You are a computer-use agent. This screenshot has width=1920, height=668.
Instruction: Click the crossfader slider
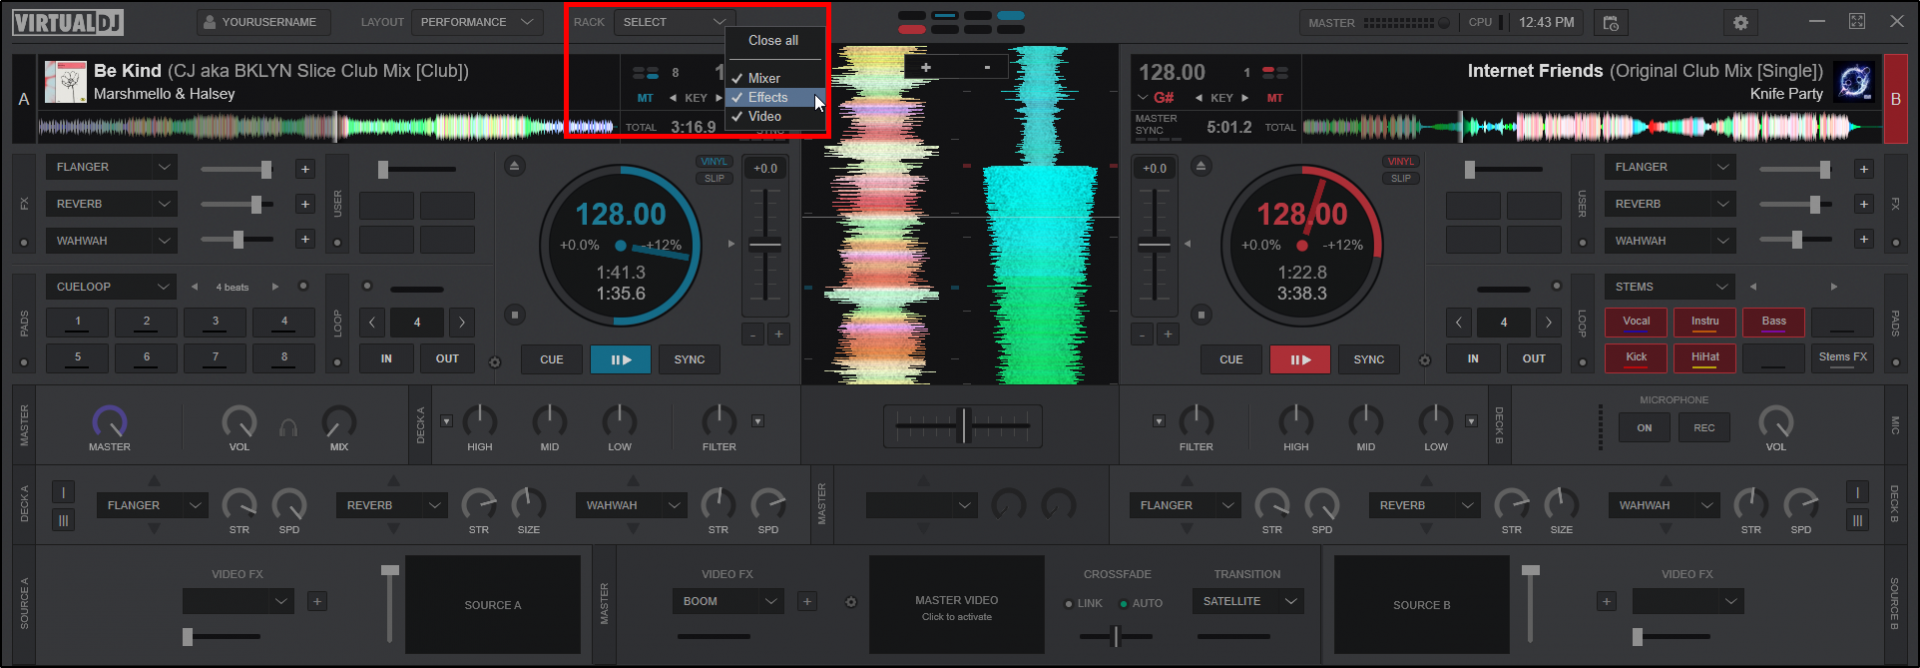pyautogui.click(x=963, y=425)
